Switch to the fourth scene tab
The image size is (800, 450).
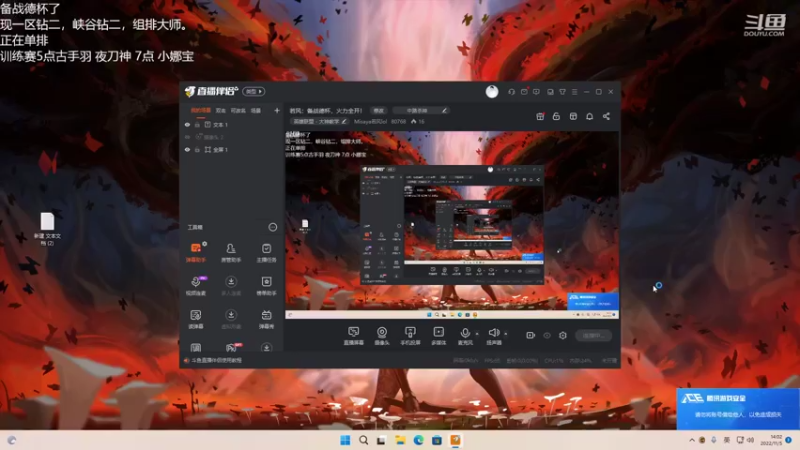click(256, 110)
